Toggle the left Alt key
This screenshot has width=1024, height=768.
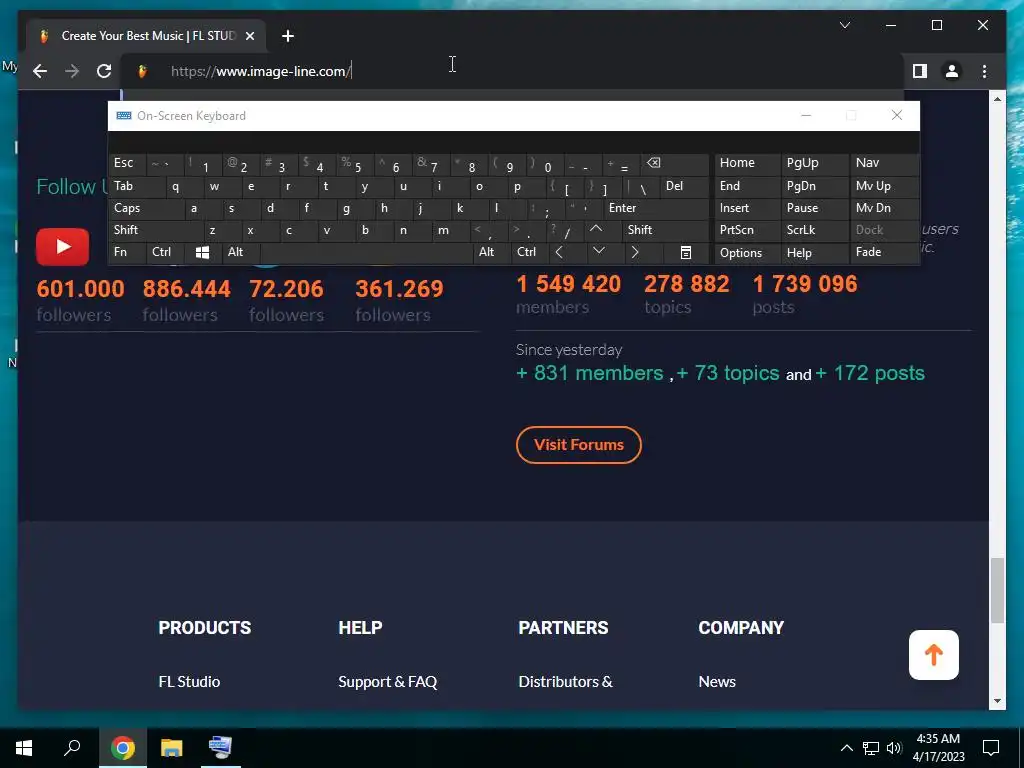click(240, 253)
